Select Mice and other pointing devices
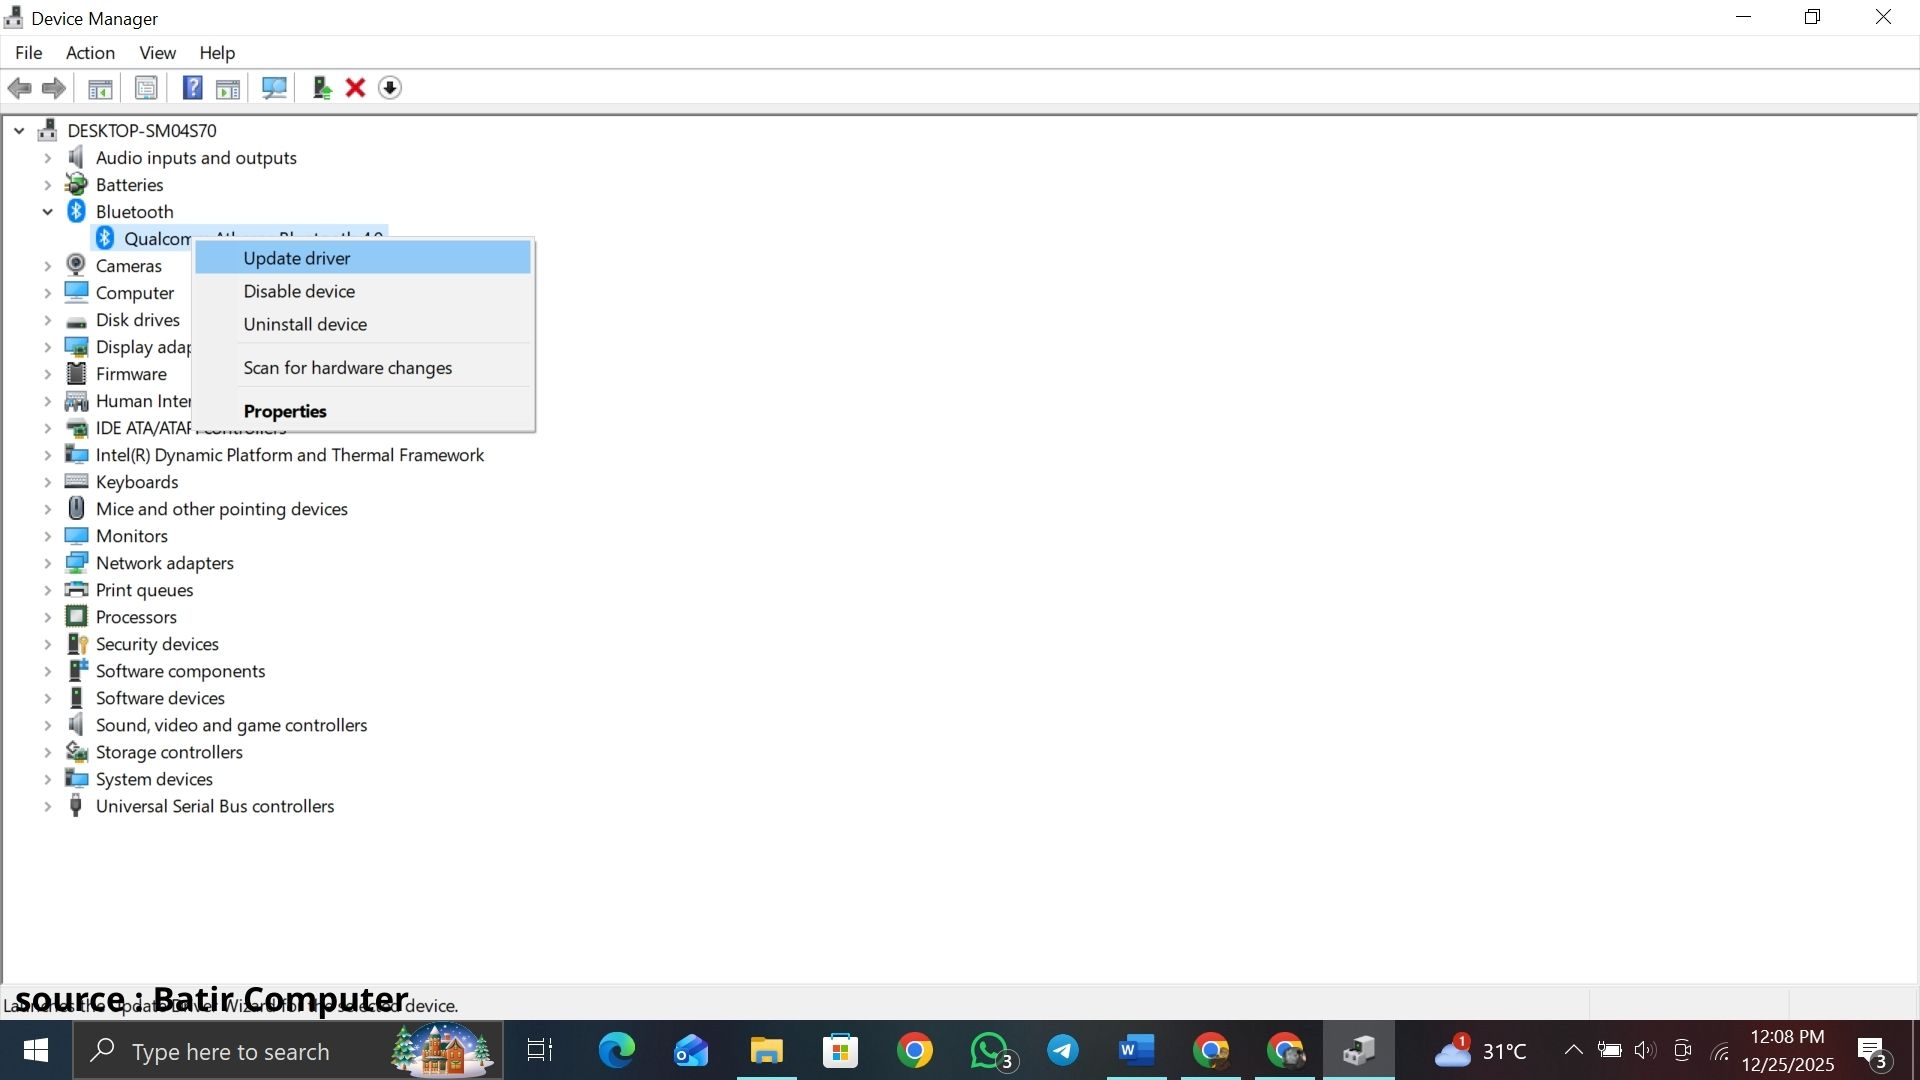1920x1080 pixels. 222,509
